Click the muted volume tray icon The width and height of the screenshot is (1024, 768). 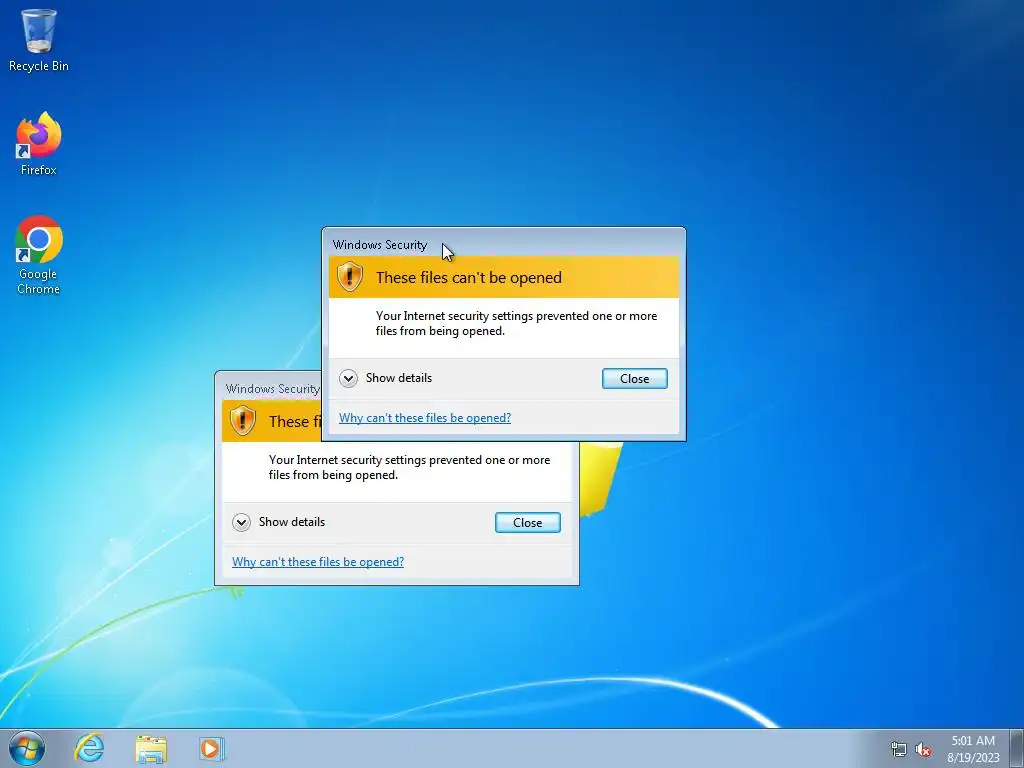923,749
